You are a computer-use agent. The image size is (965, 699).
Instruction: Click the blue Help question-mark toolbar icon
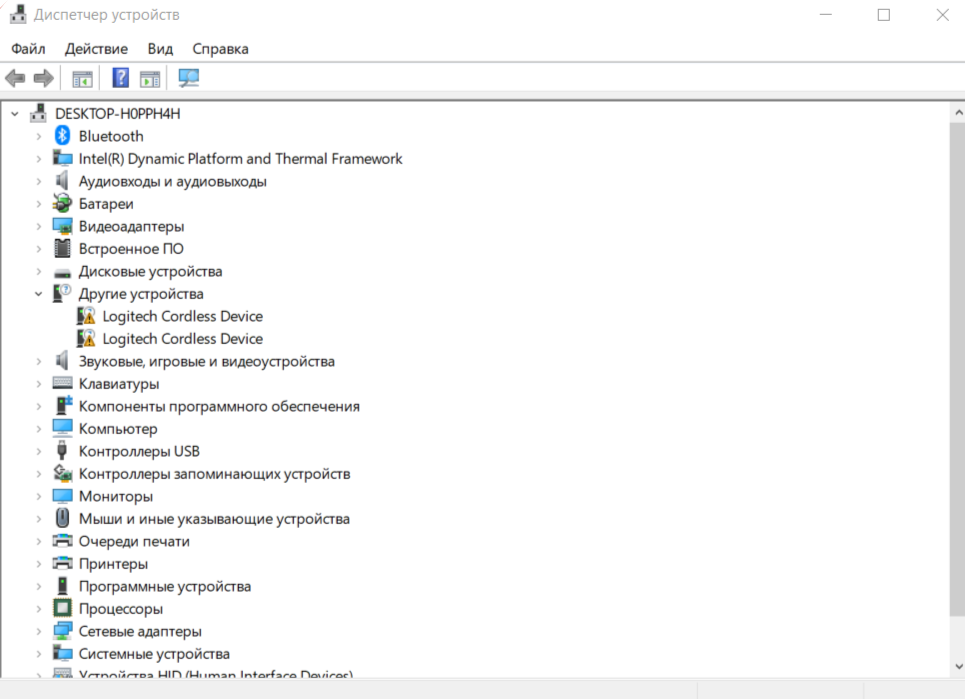pyautogui.click(x=121, y=78)
